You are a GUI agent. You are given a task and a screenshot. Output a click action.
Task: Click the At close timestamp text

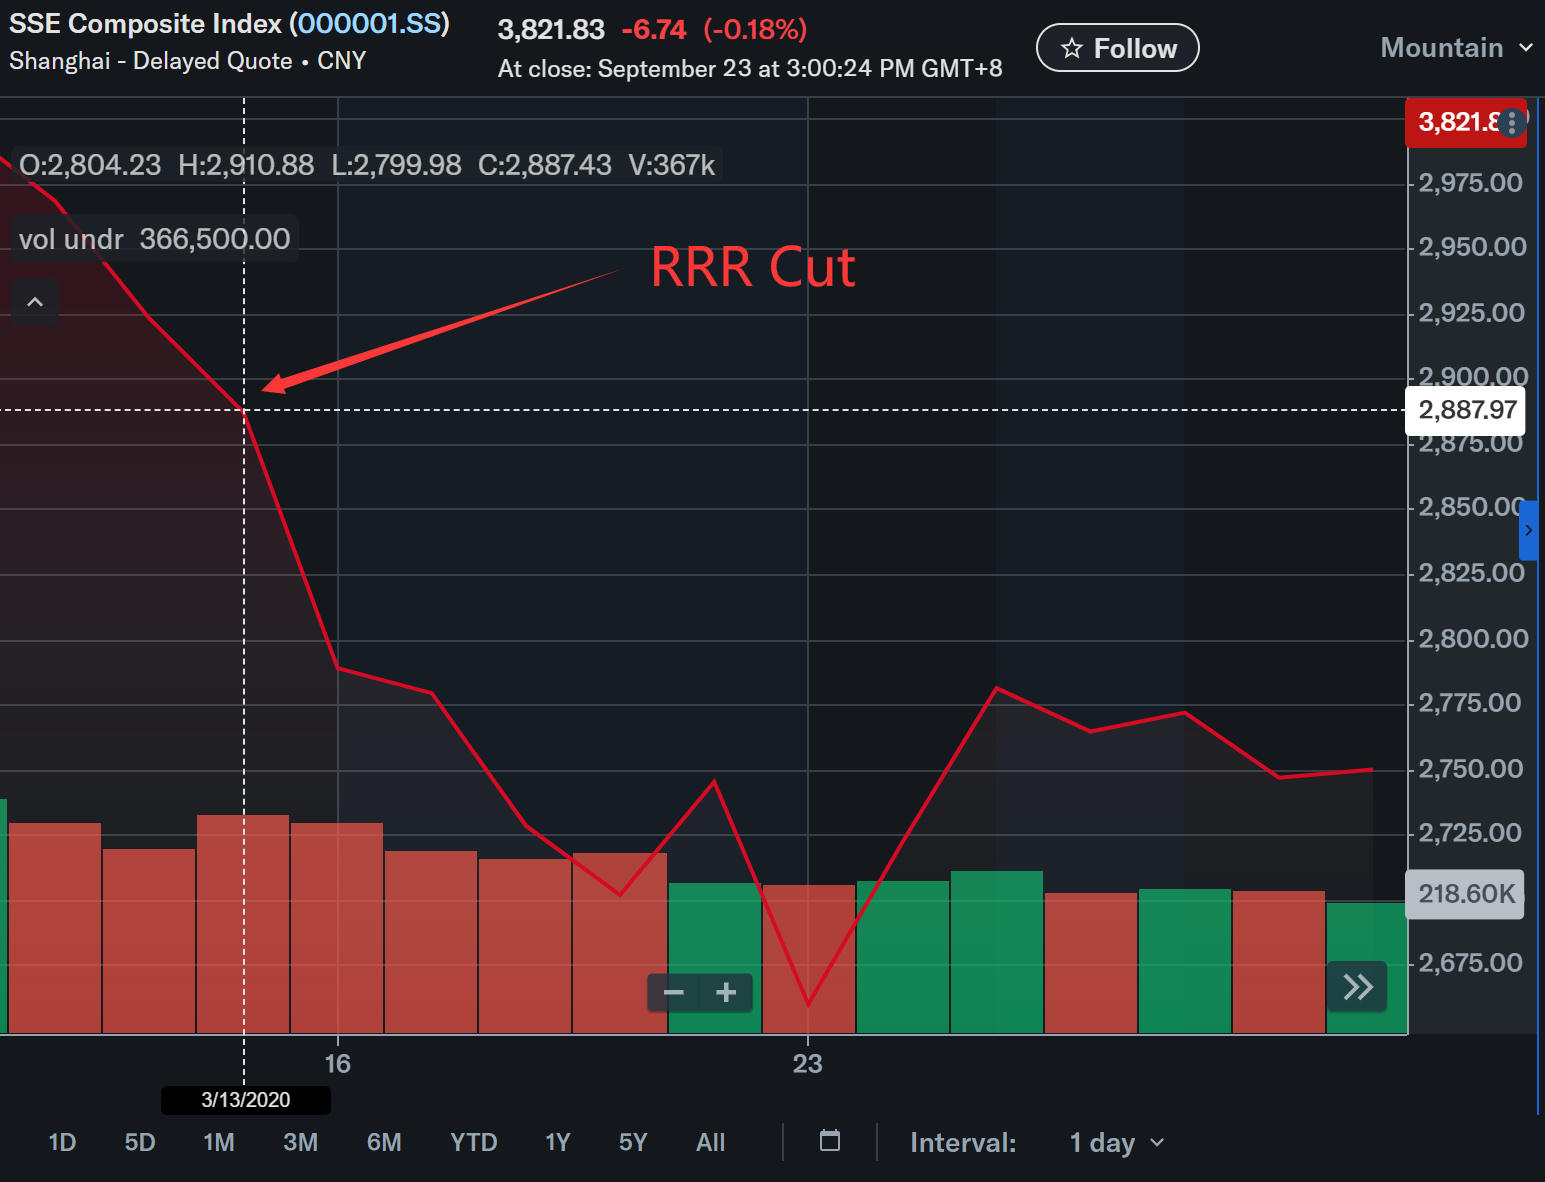(750, 69)
